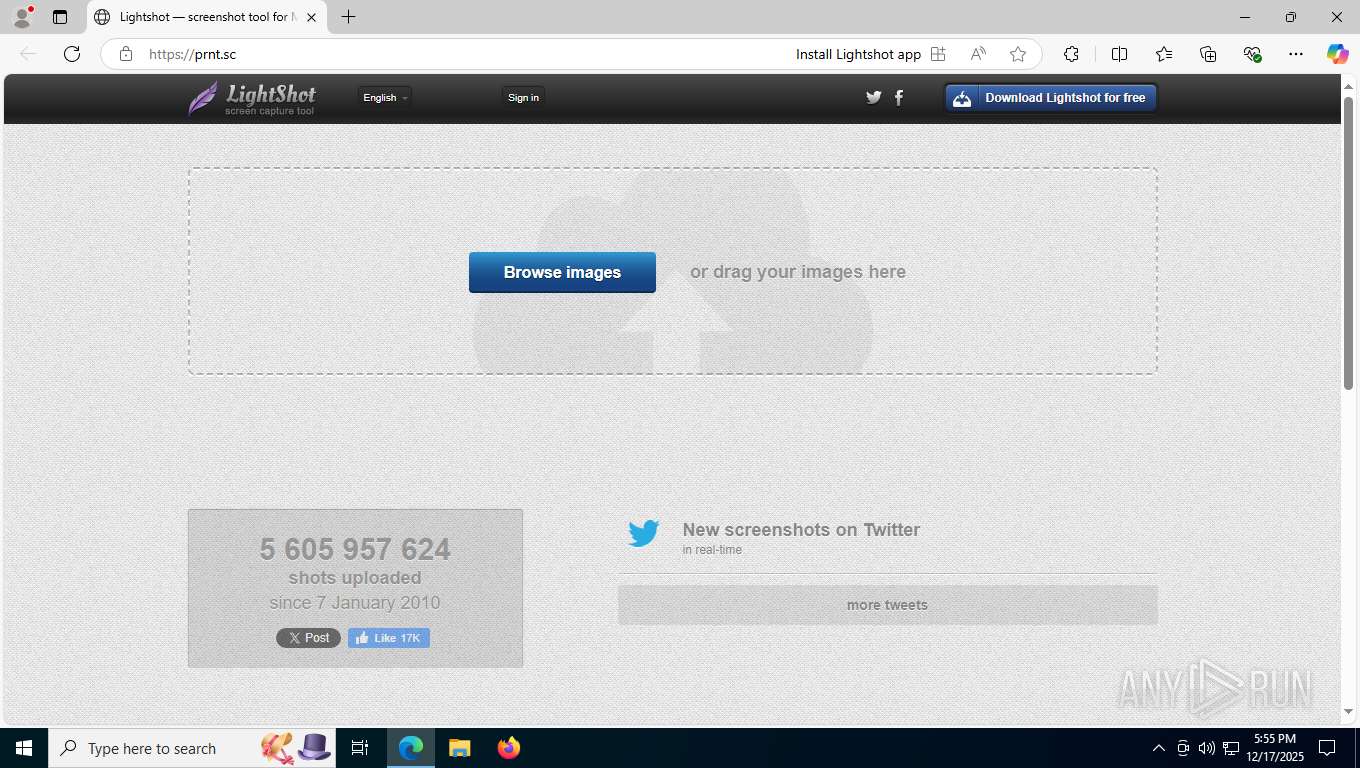Image resolution: width=1360 pixels, height=768 pixels.
Task: Click the more tweets button
Action: [887, 605]
